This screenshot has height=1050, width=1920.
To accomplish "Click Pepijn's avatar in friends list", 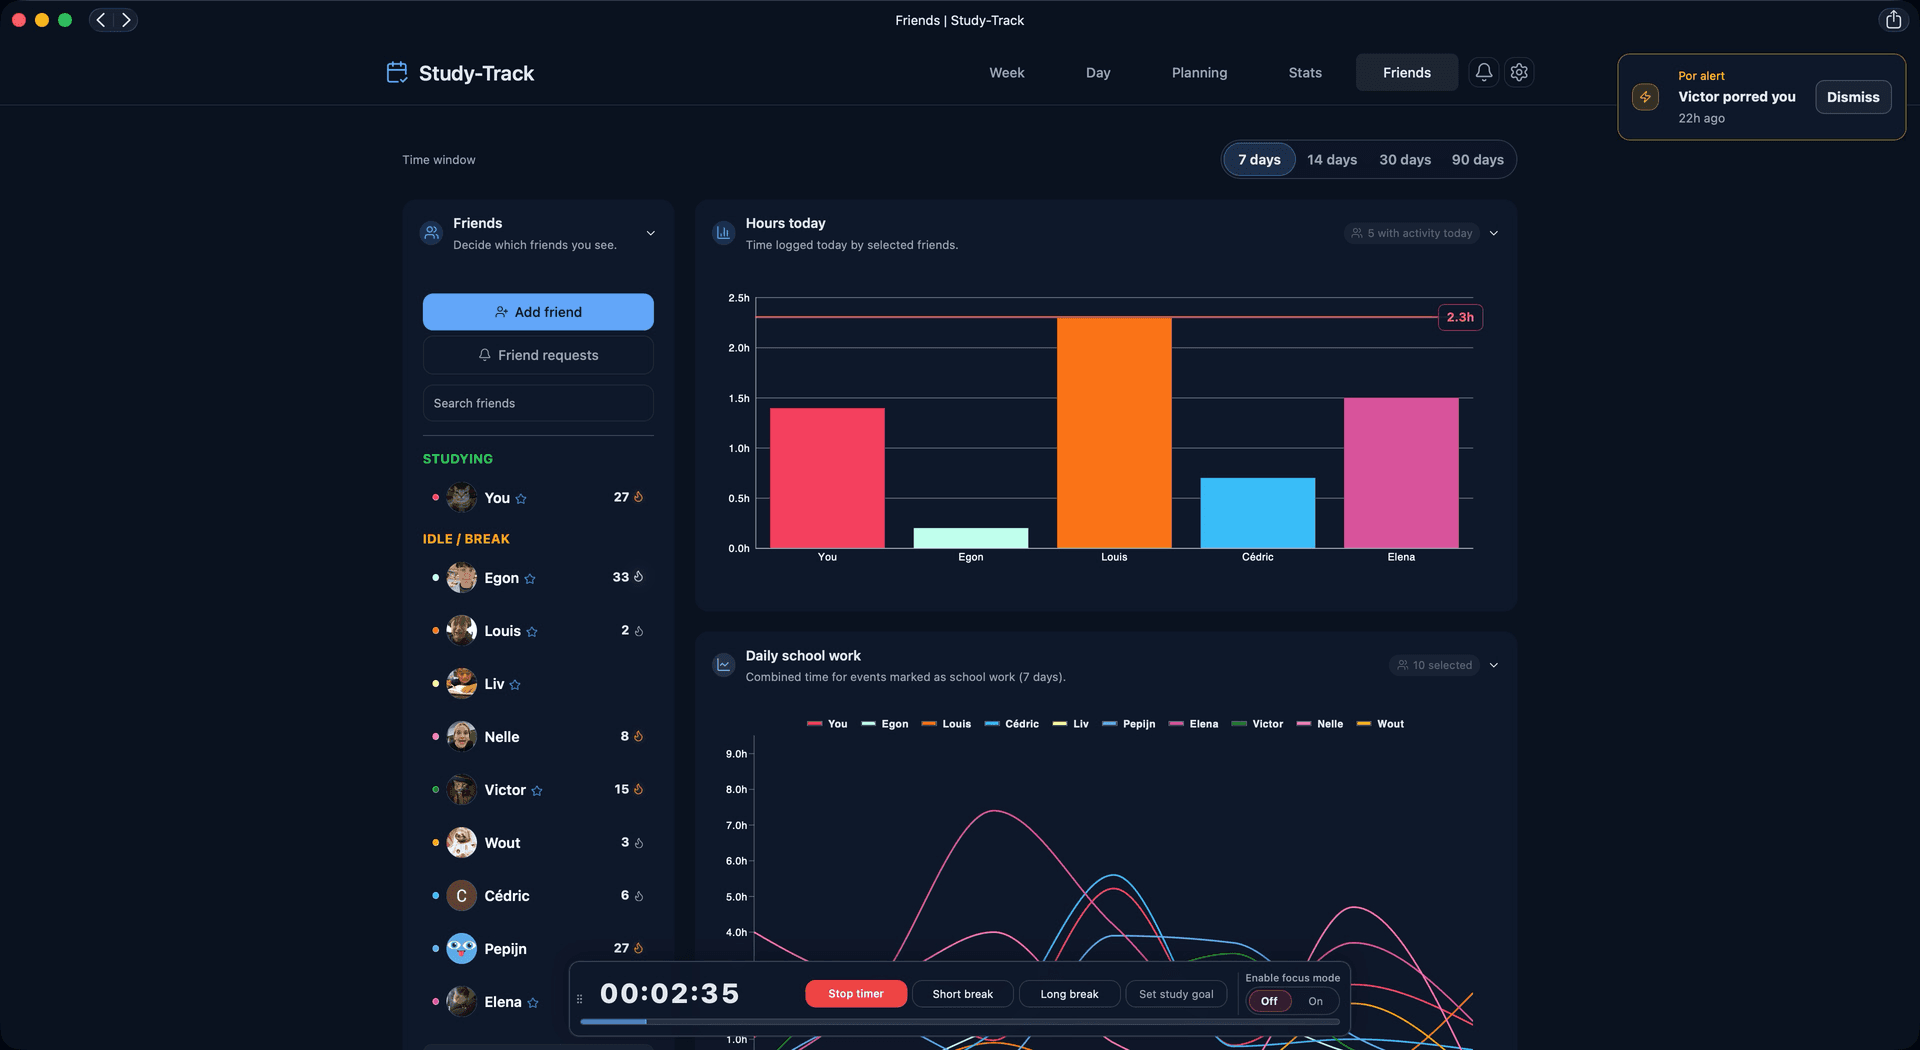I will (x=461, y=948).
